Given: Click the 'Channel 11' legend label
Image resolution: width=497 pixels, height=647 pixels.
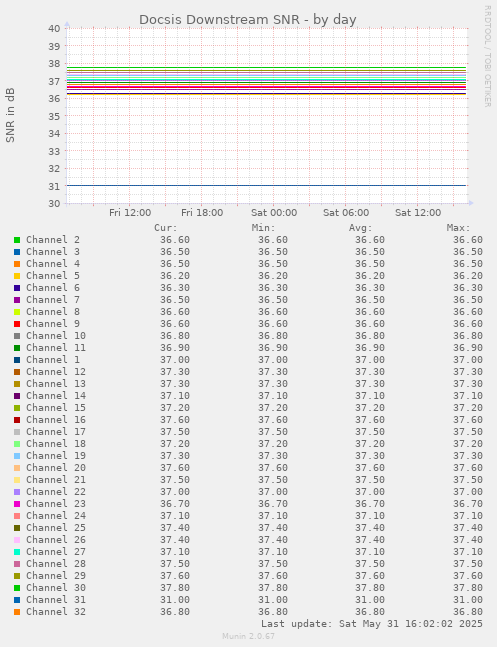Looking at the screenshot, I should [56, 348].
